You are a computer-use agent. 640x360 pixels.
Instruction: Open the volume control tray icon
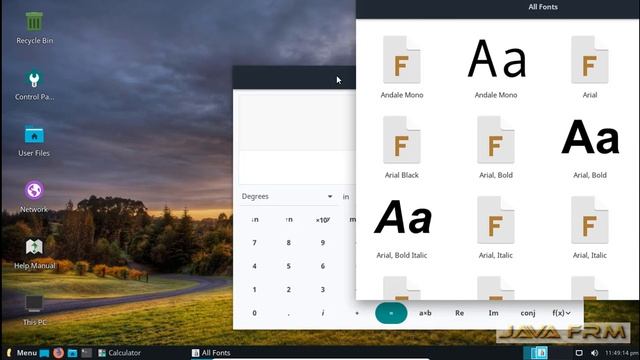click(x=595, y=353)
